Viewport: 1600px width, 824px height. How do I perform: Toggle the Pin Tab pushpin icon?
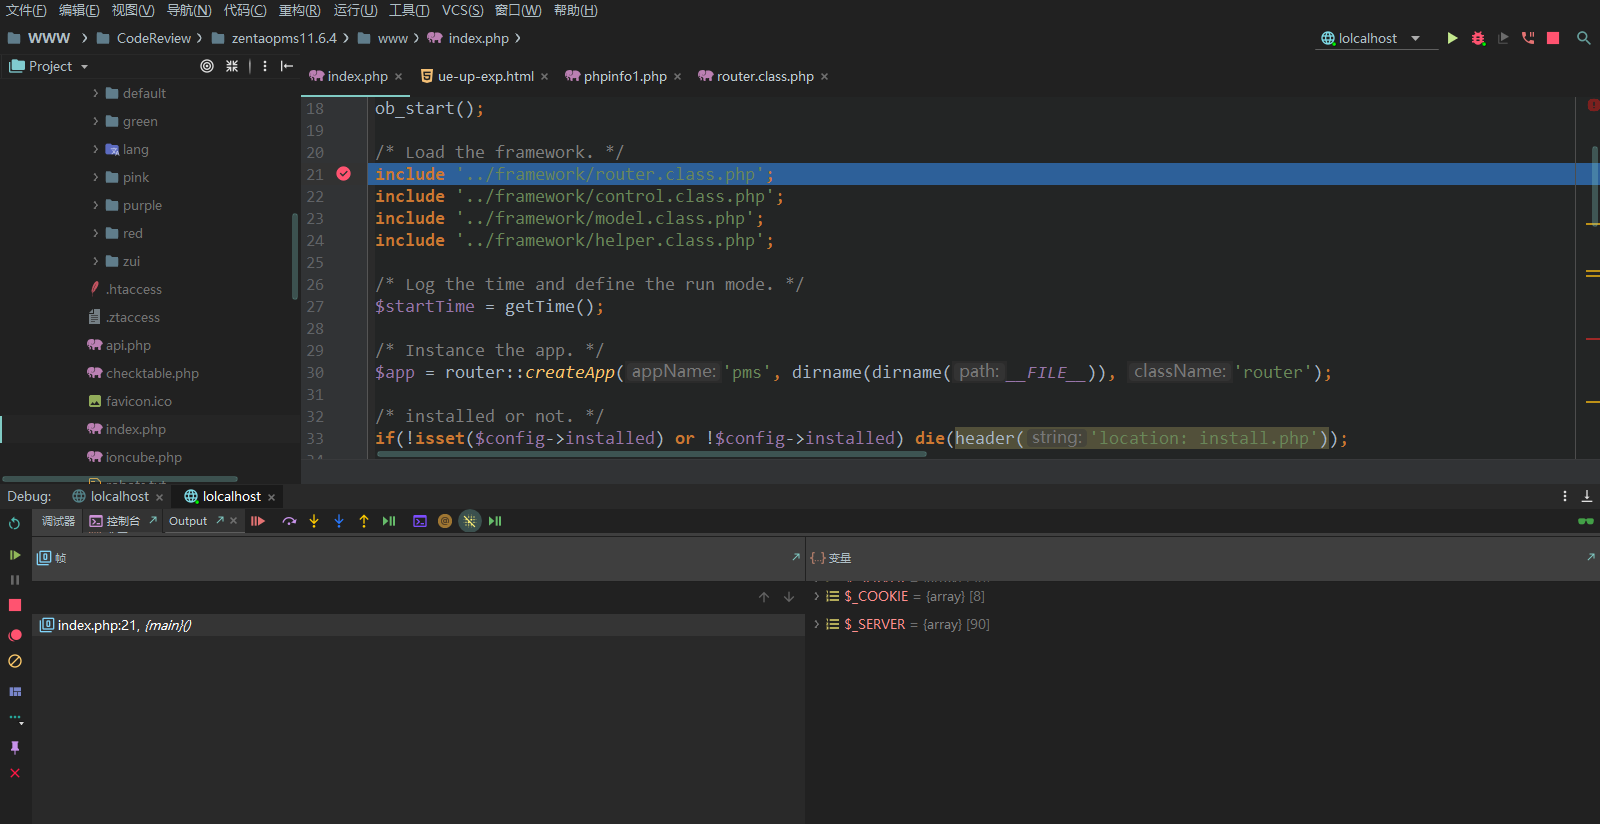tap(15, 747)
